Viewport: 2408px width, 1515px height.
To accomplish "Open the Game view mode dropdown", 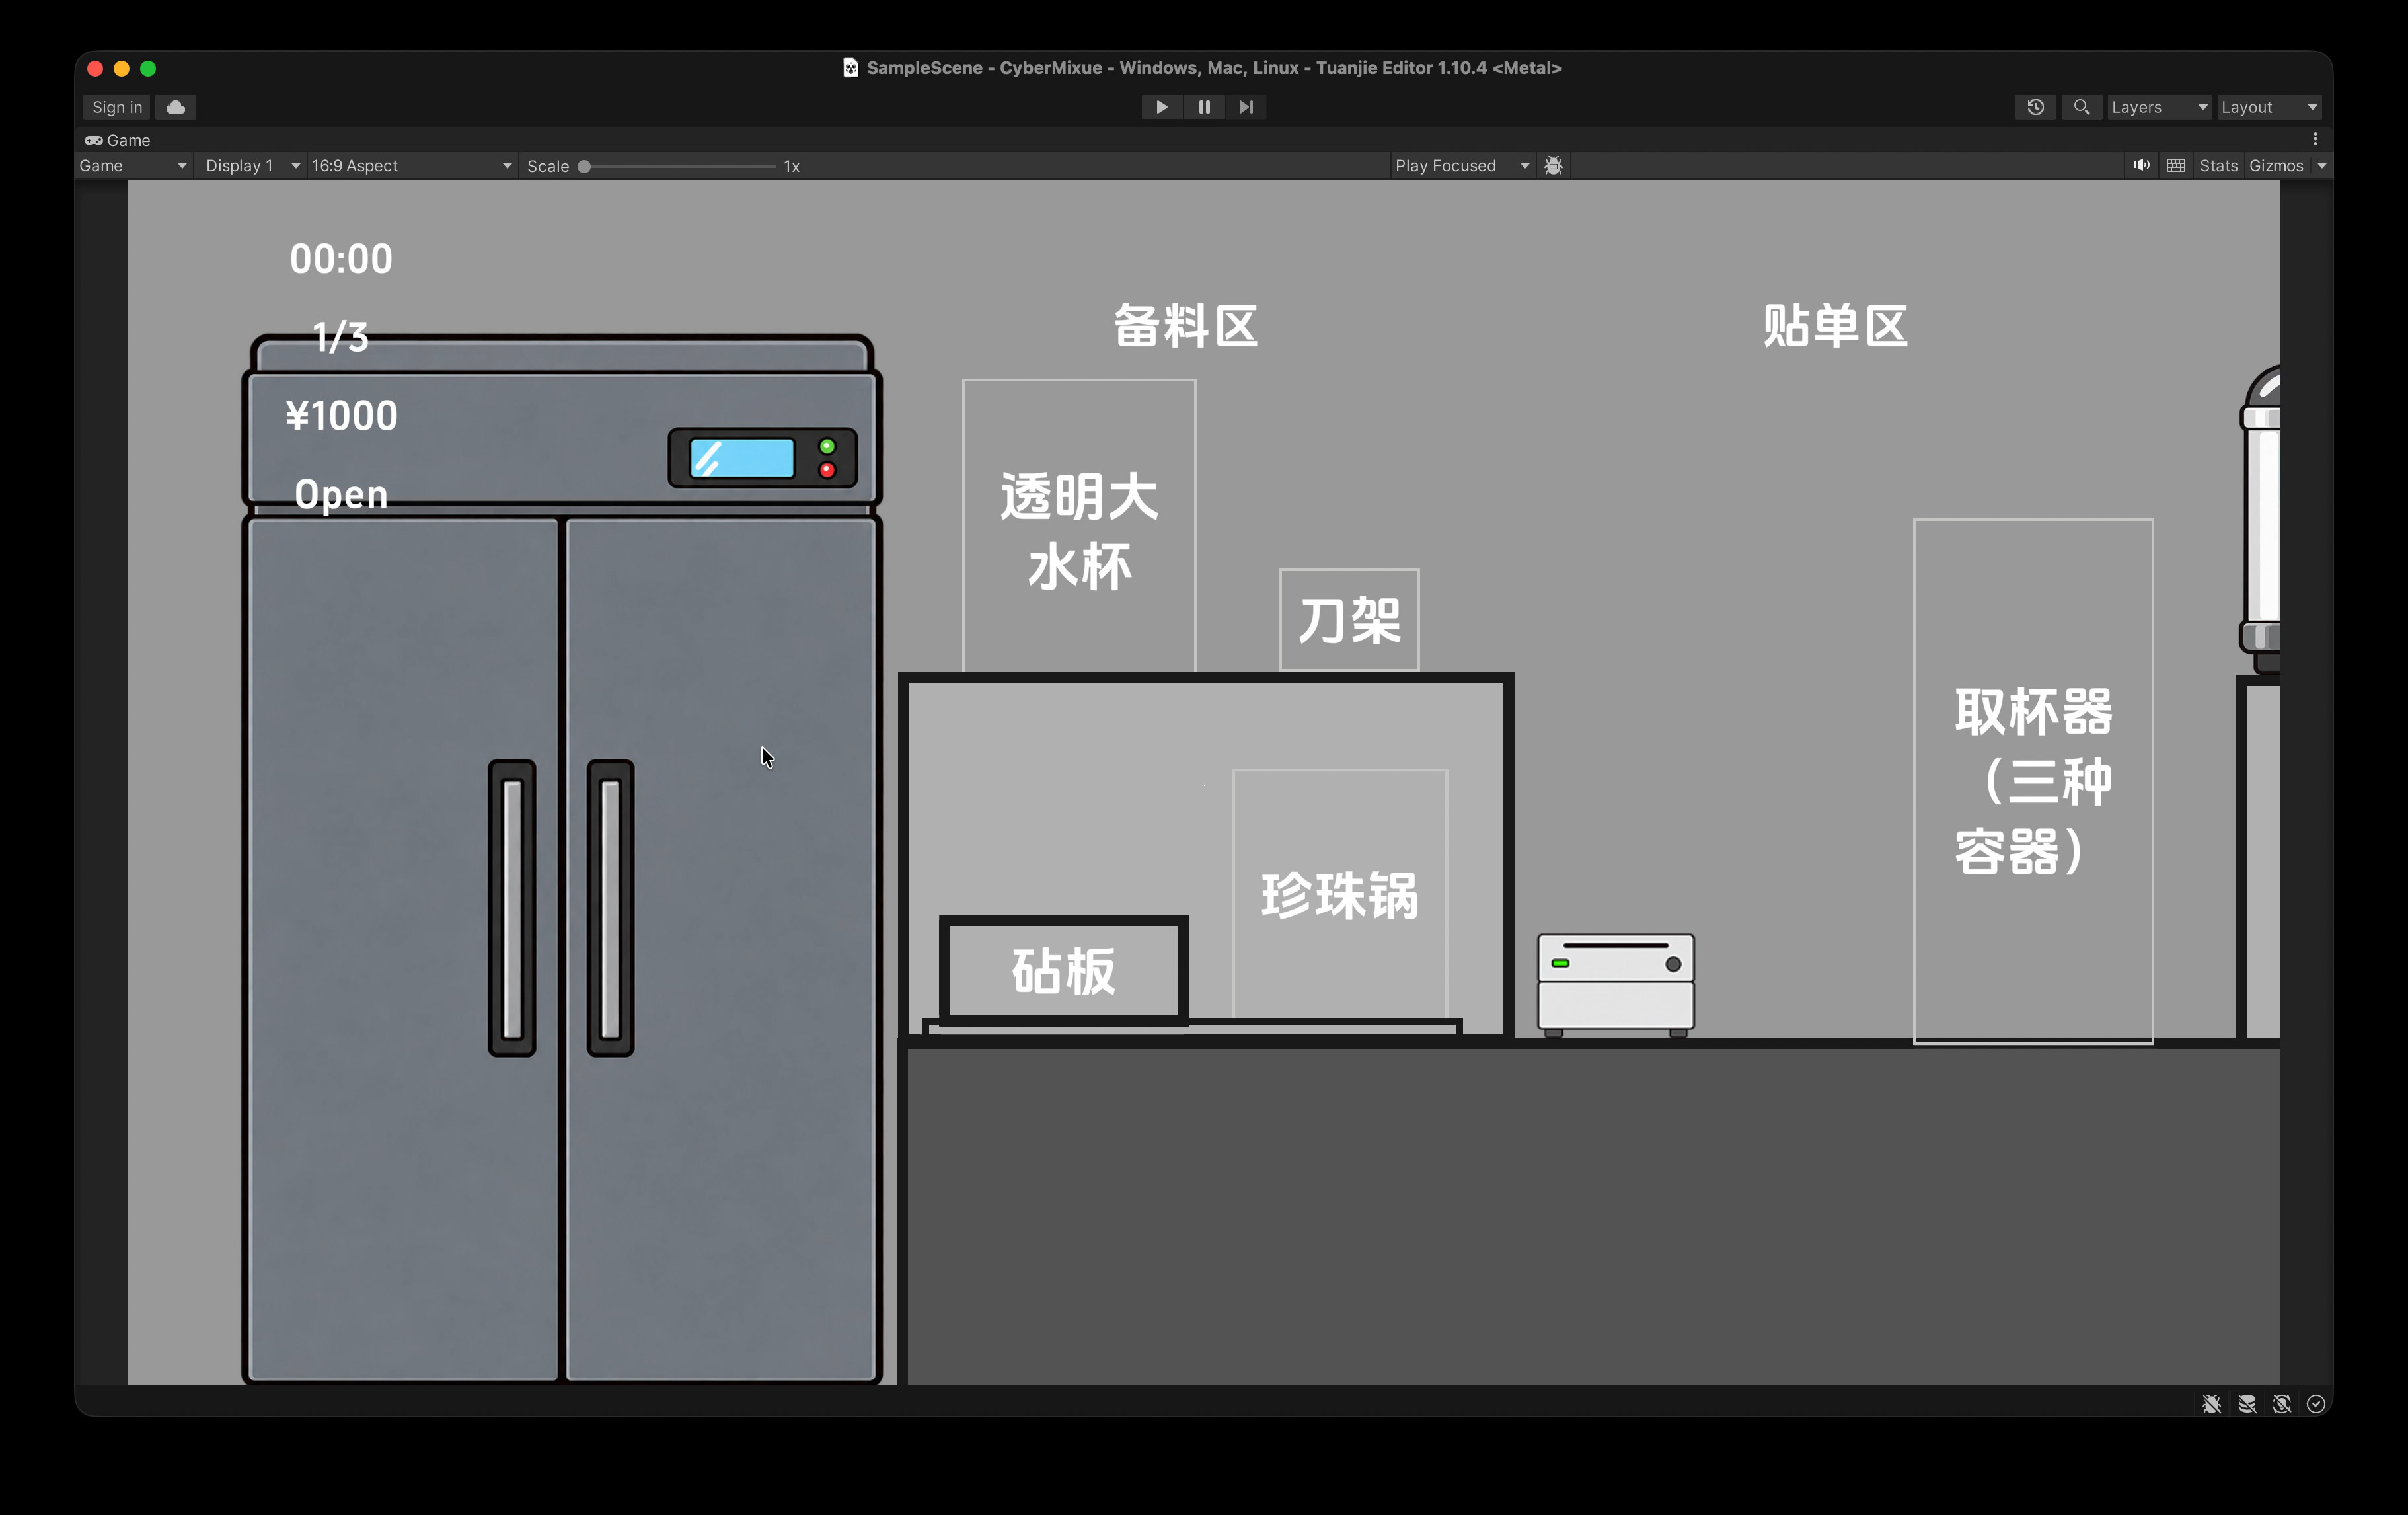I will [x=134, y=166].
